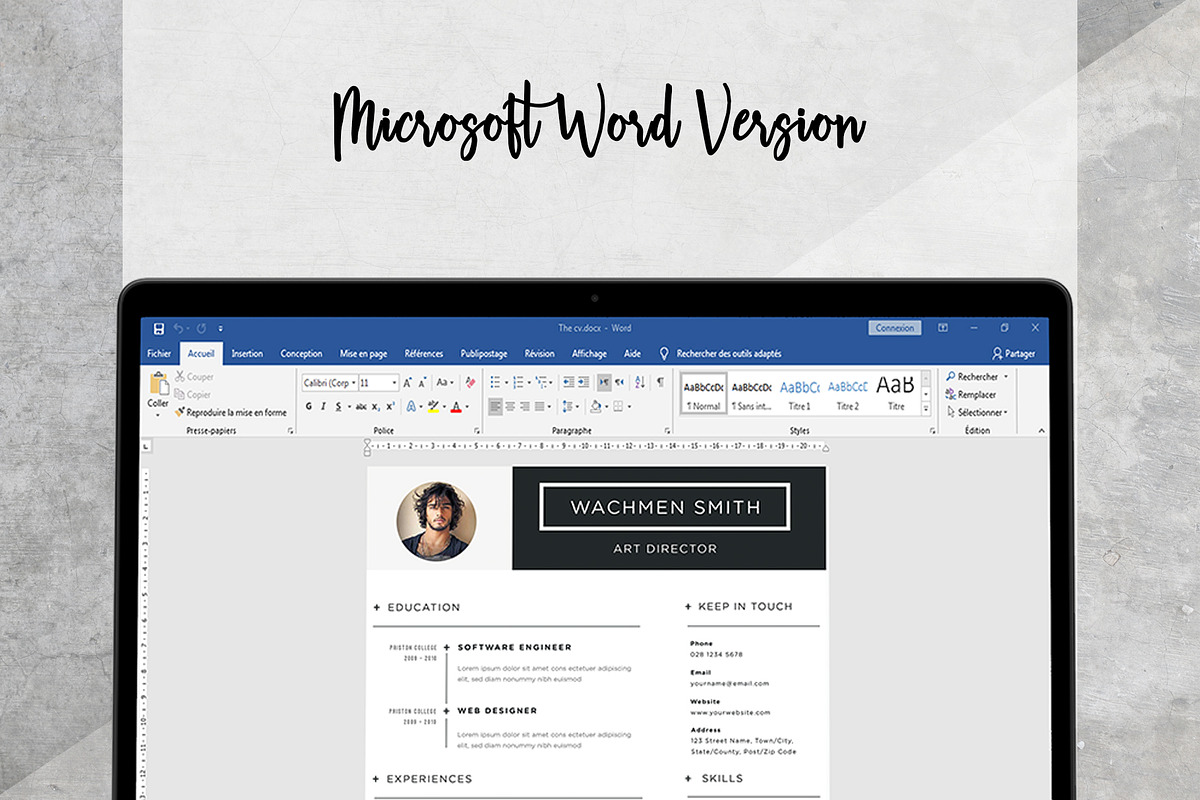Expand the Coller dropdown arrow
Viewport: 1200px width, 800px height.
click(x=158, y=413)
